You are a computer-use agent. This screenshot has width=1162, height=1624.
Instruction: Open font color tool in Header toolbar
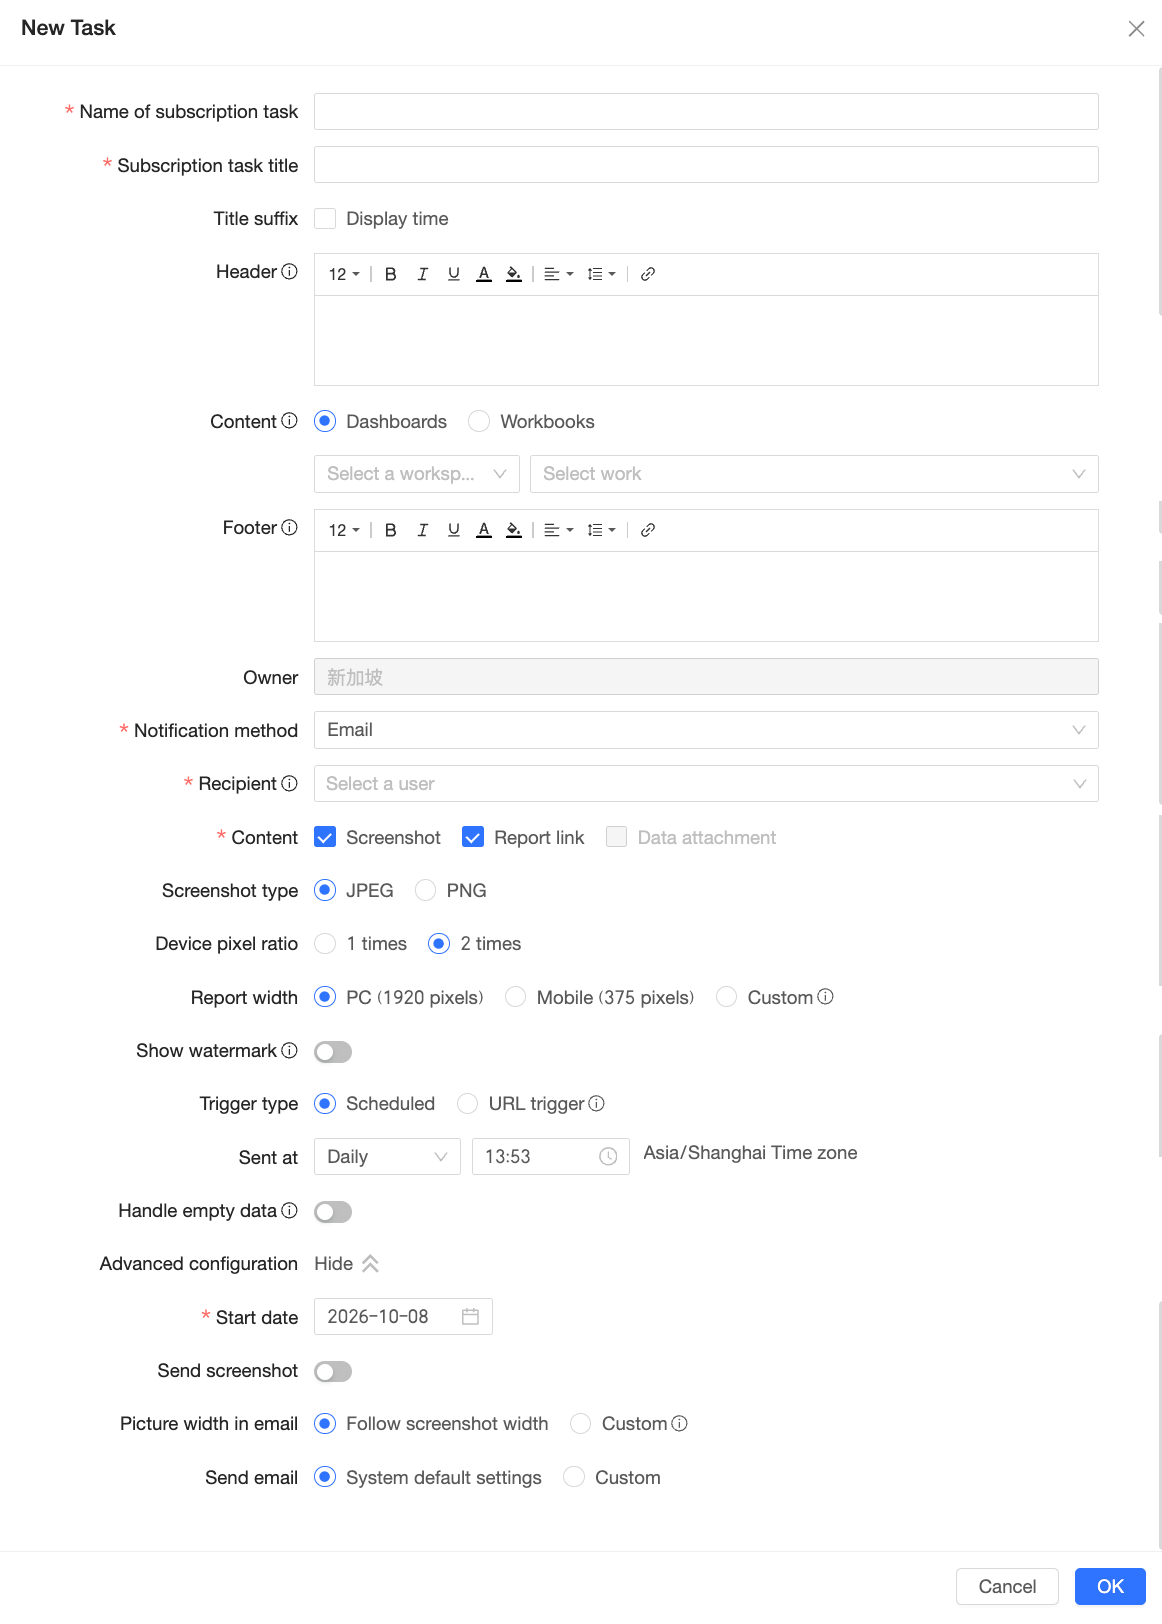coord(484,274)
